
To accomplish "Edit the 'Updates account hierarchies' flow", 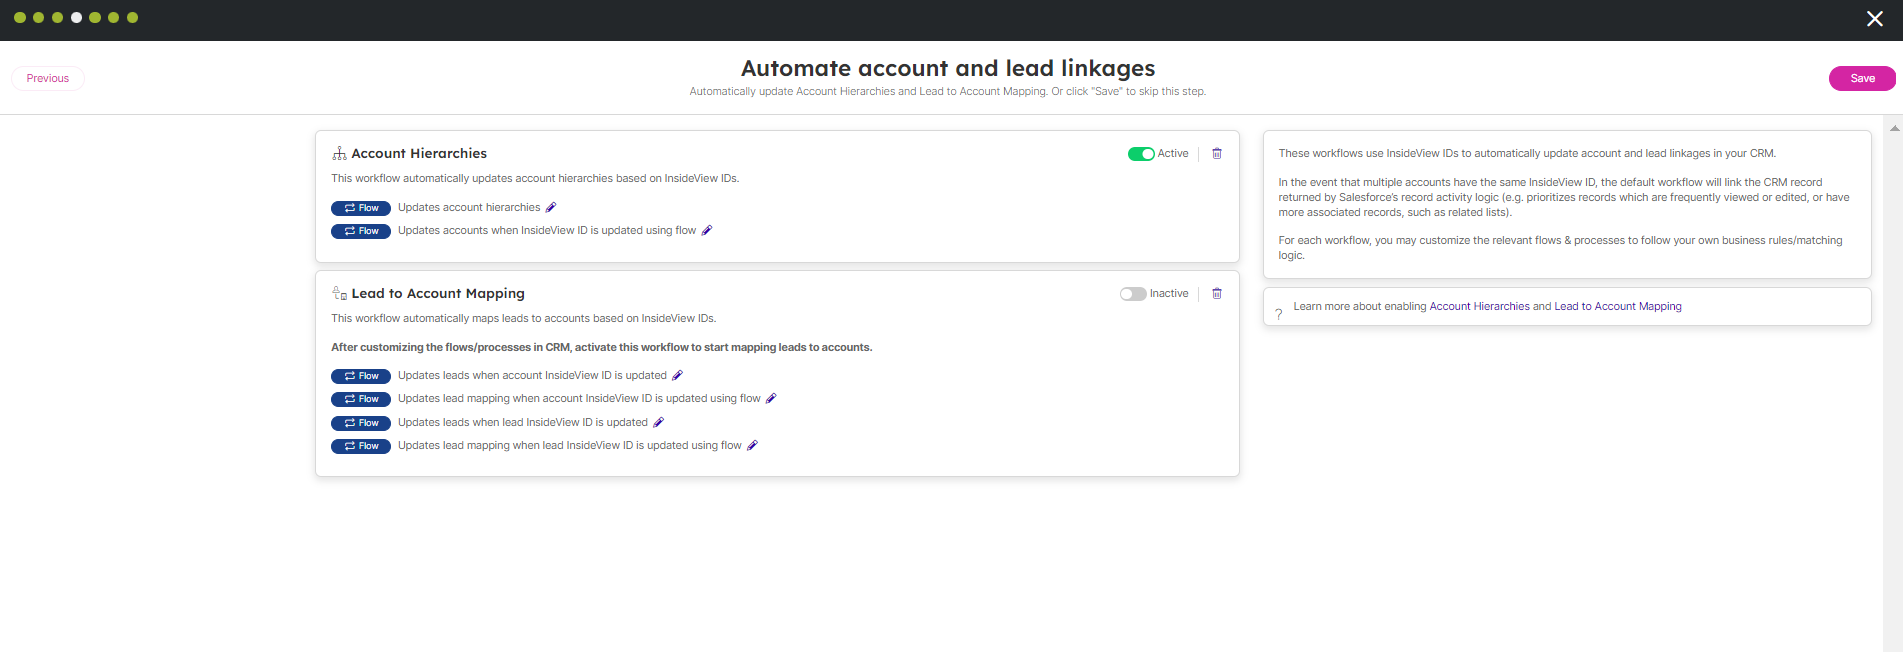I will 550,208.
